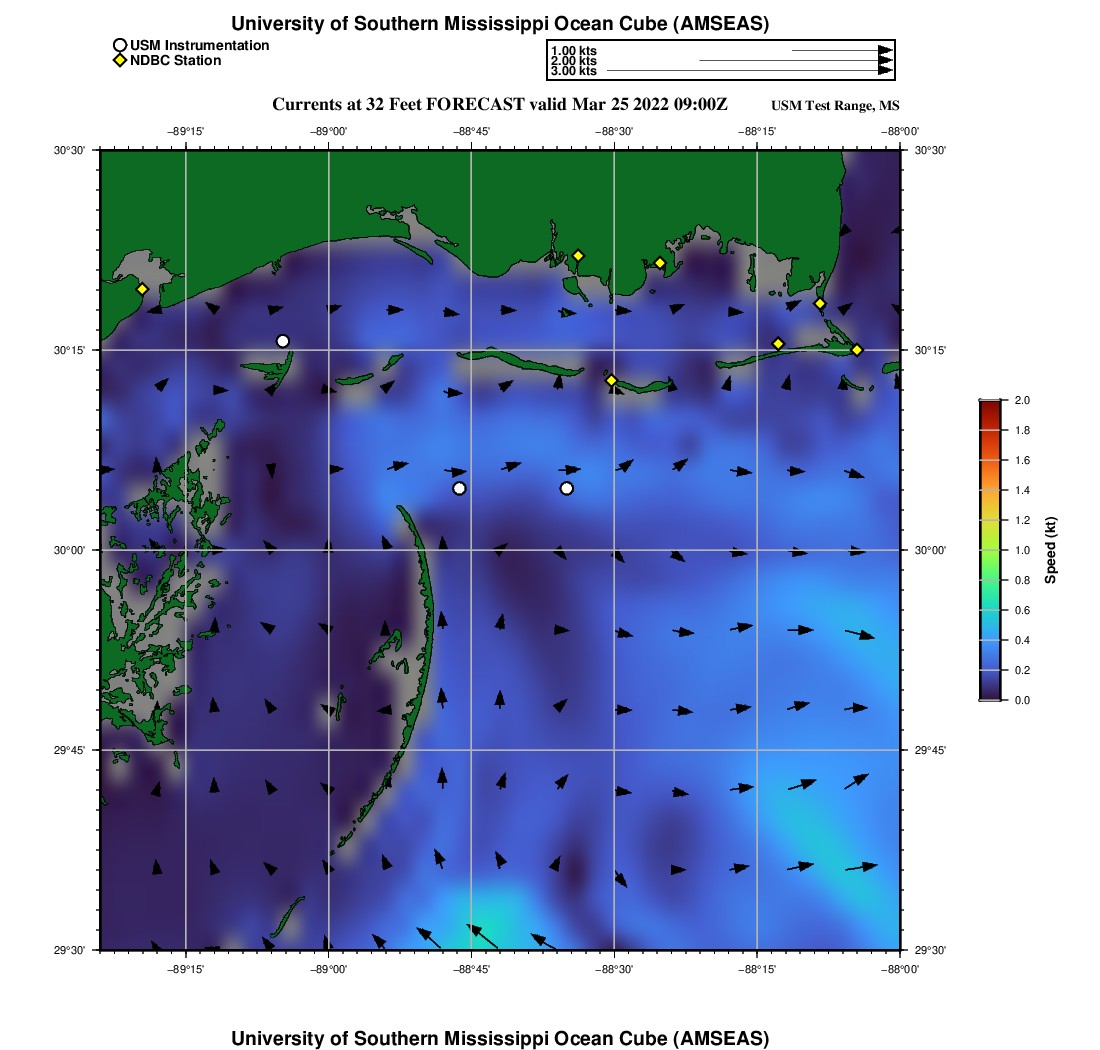Click the NDBC diamond on the island near -88°30'
1100x1050 pixels.
[612, 380]
